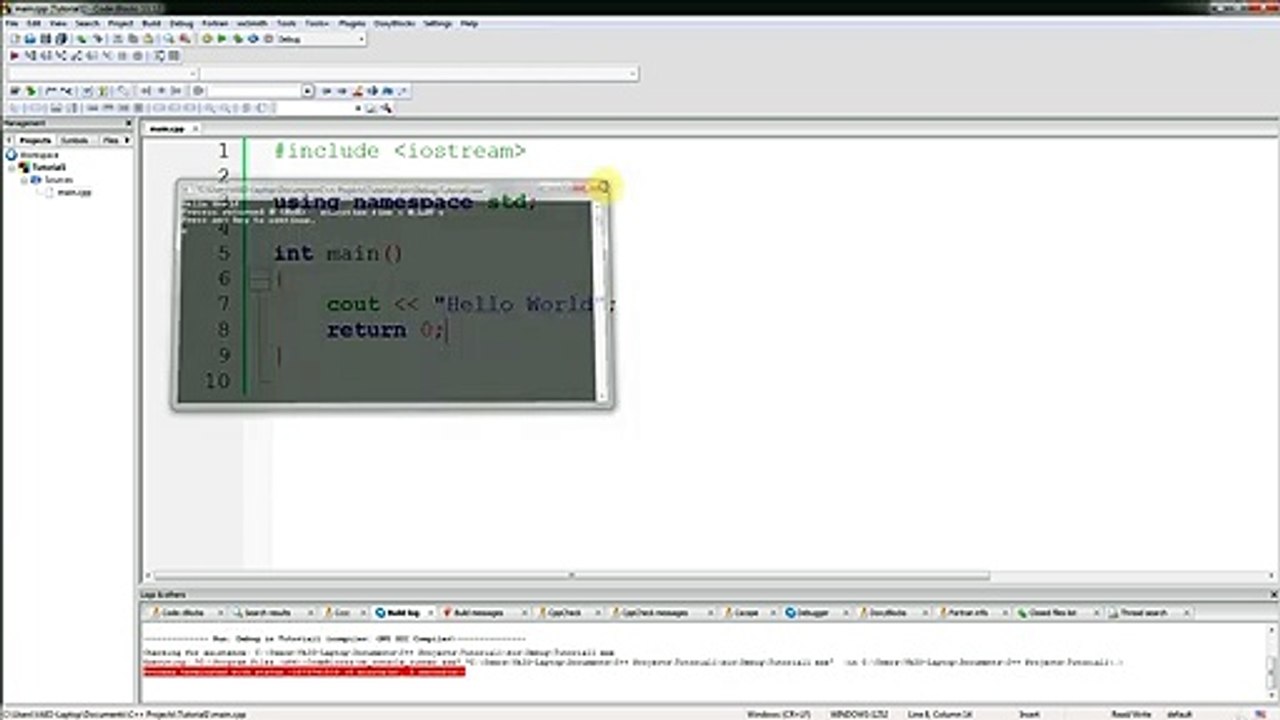1280x720 pixels.
Task: Open the Debug menu
Action: 182,23
